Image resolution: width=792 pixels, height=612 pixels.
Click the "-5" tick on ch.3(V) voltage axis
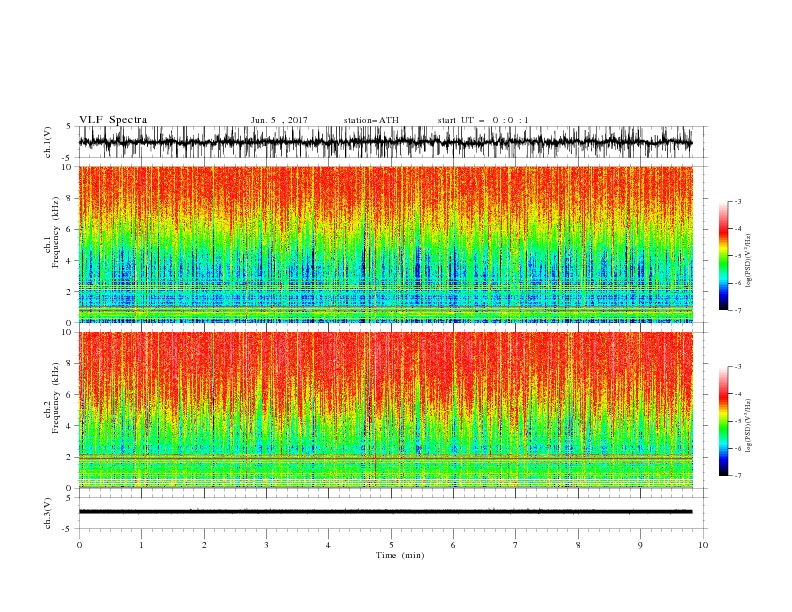[67, 529]
